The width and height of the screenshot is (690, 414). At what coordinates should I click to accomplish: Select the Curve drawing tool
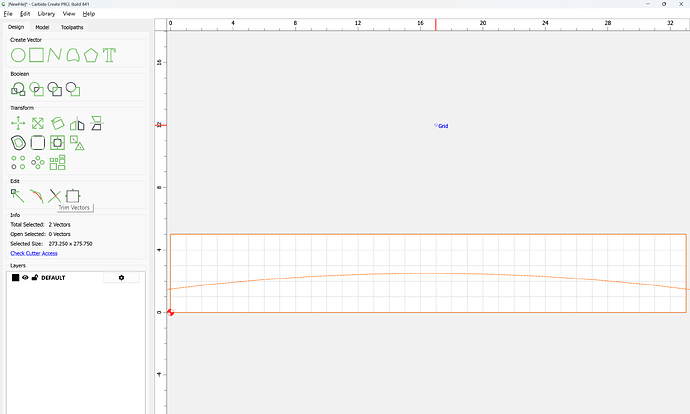click(73, 55)
